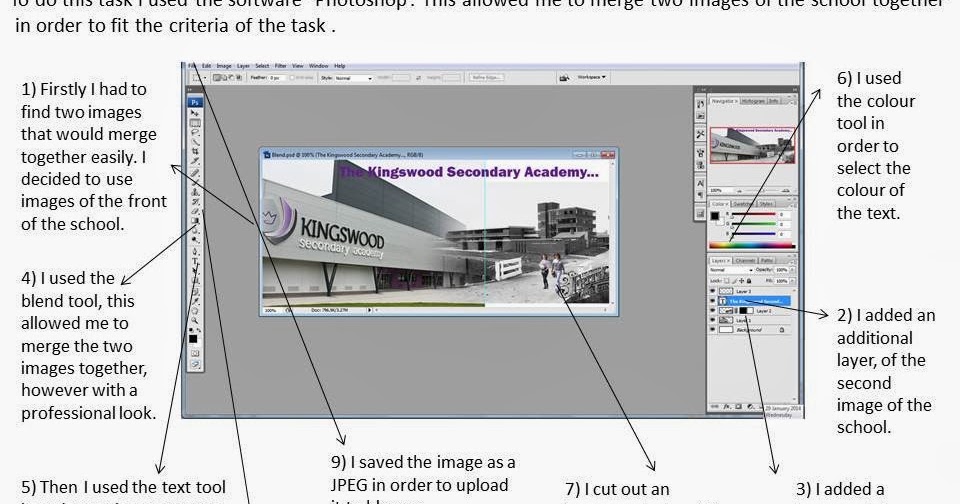The width and height of the screenshot is (960, 504).
Task: Click the Feather input field
Action: click(278, 78)
